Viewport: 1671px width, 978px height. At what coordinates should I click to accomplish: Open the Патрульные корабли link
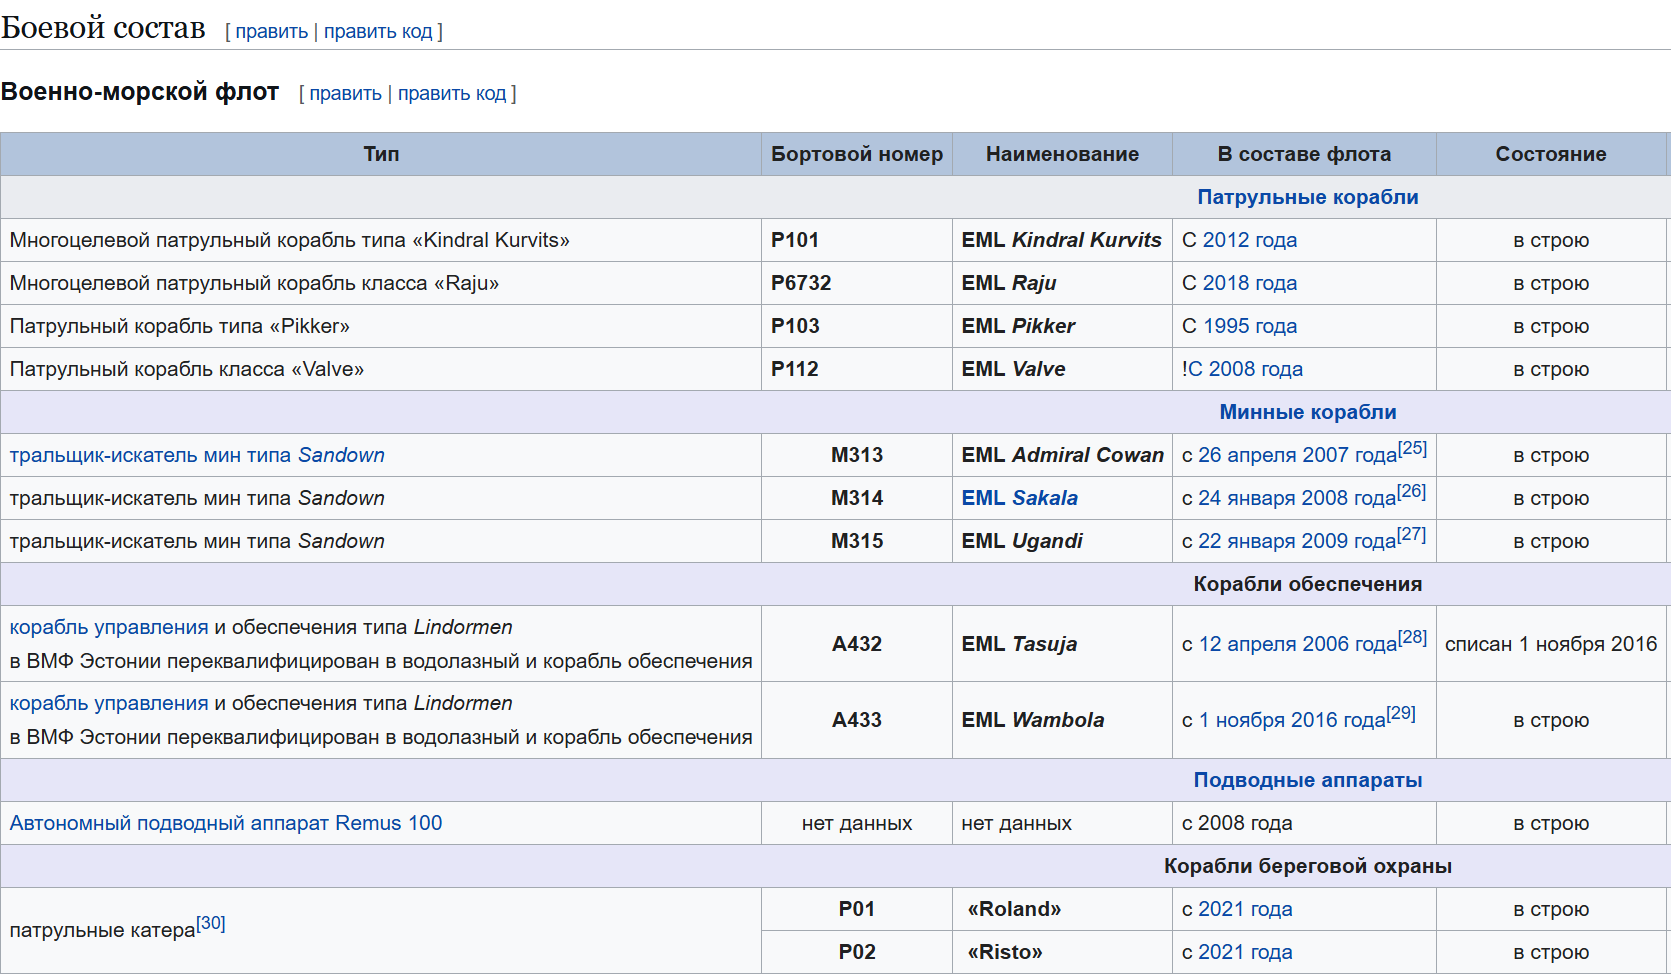click(1307, 197)
